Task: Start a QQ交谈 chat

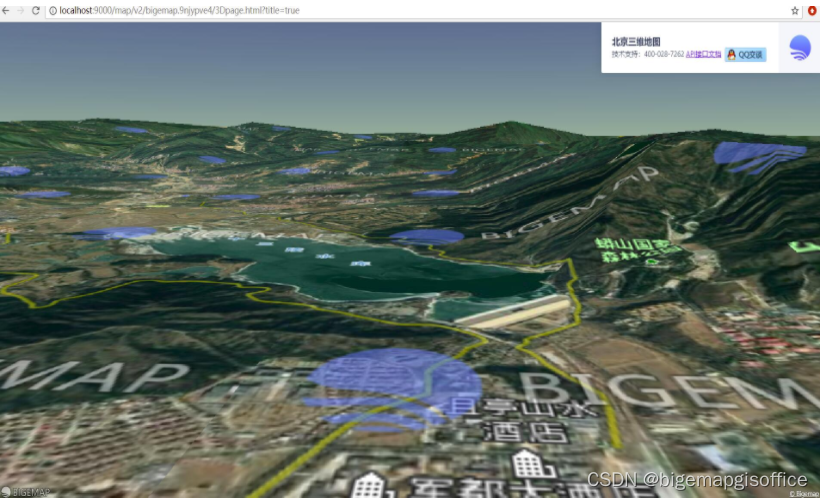Action: pos(745,55)
